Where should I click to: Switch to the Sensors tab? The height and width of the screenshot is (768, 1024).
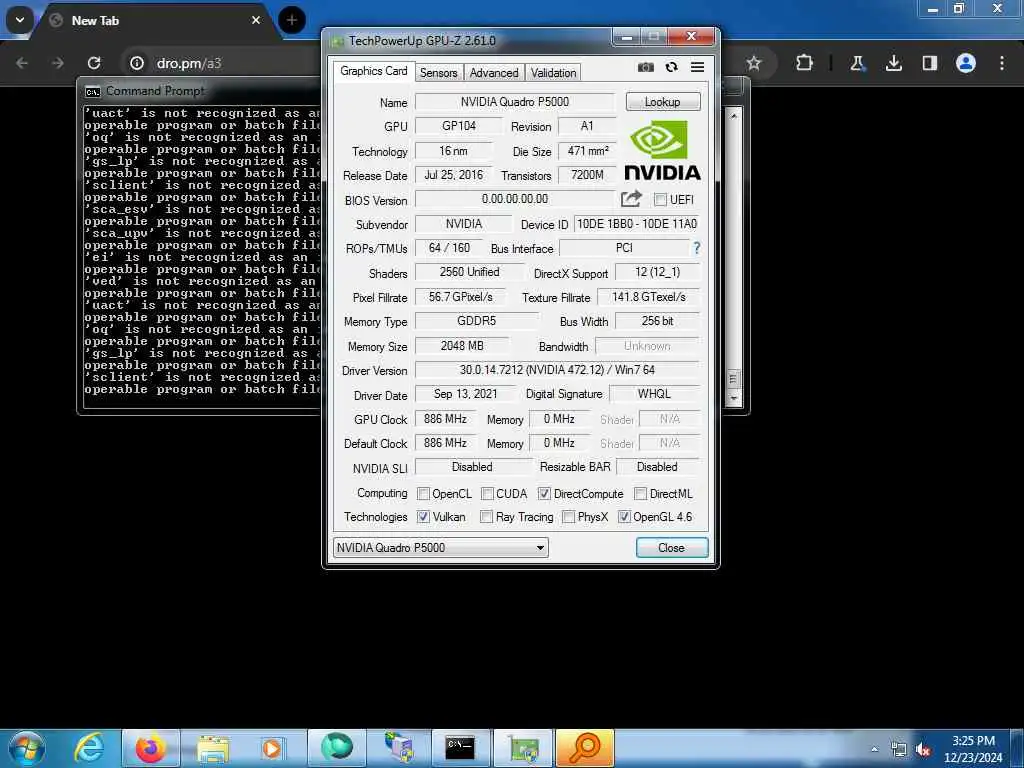(x=438, y=72)
